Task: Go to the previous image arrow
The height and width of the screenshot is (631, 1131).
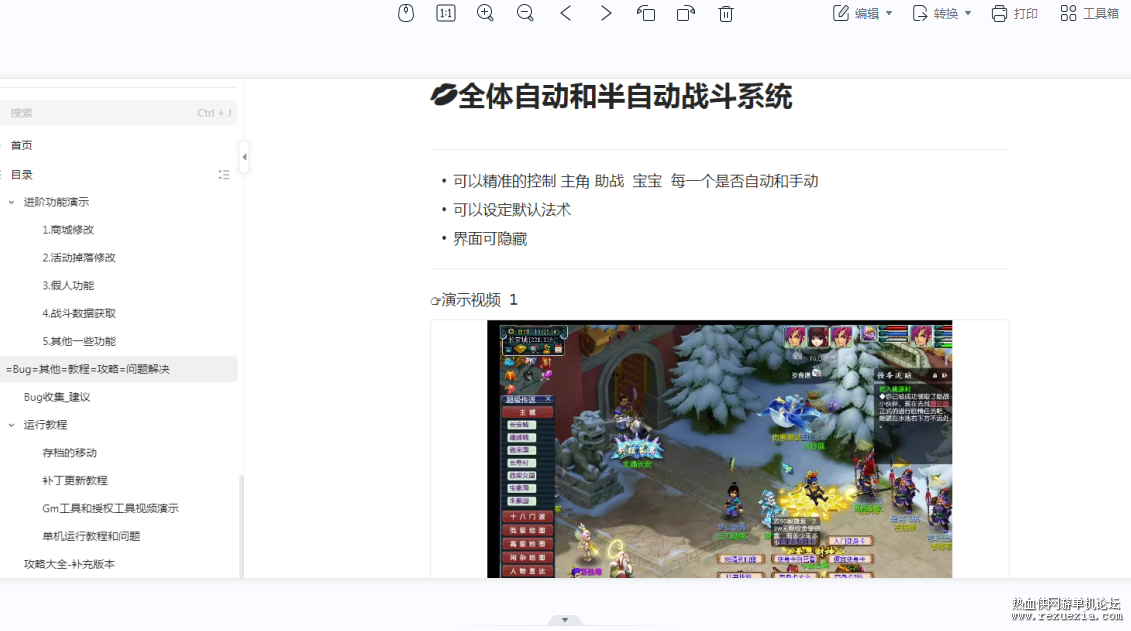Action: tap(566, 13)
